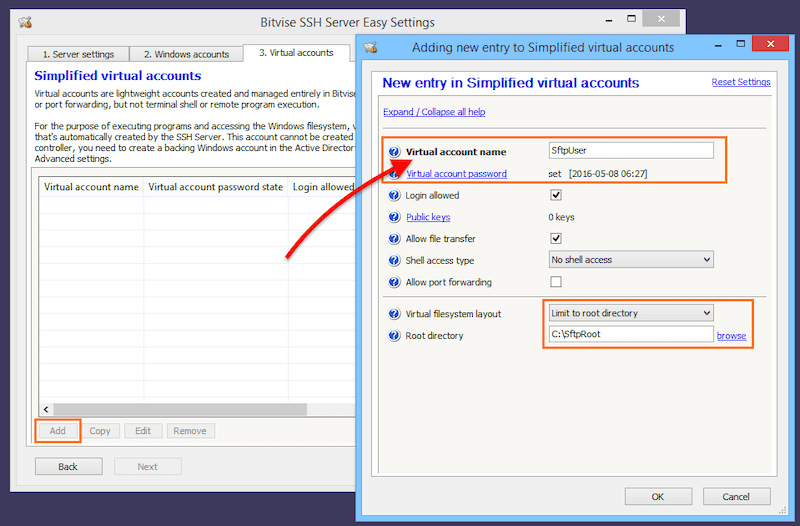Click the Edit button under accounts table
The height and width of the screenshot is (526, 800).
143,431
